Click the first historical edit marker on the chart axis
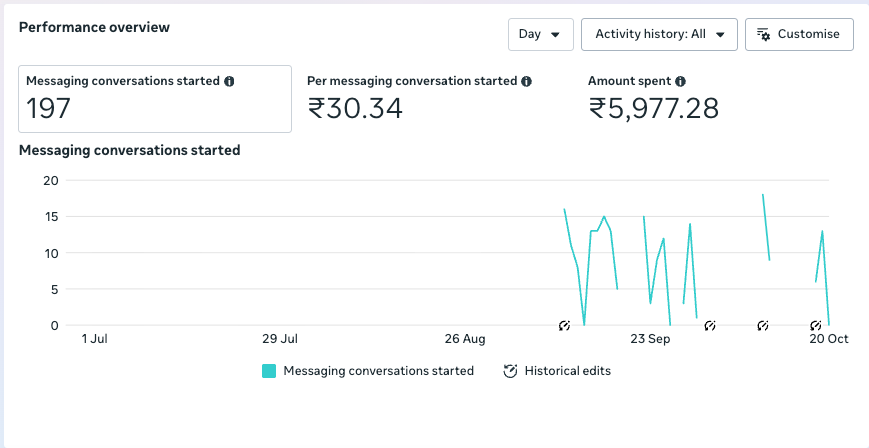 coord(564,325)
